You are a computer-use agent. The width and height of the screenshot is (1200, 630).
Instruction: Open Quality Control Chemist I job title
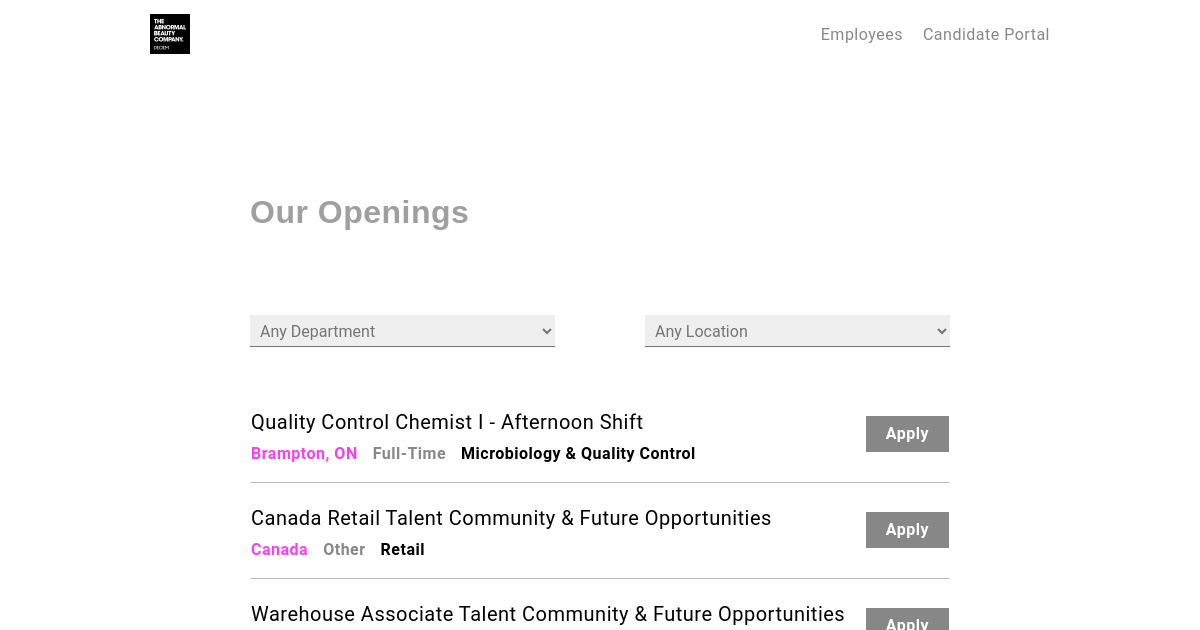tap(447, 422)
